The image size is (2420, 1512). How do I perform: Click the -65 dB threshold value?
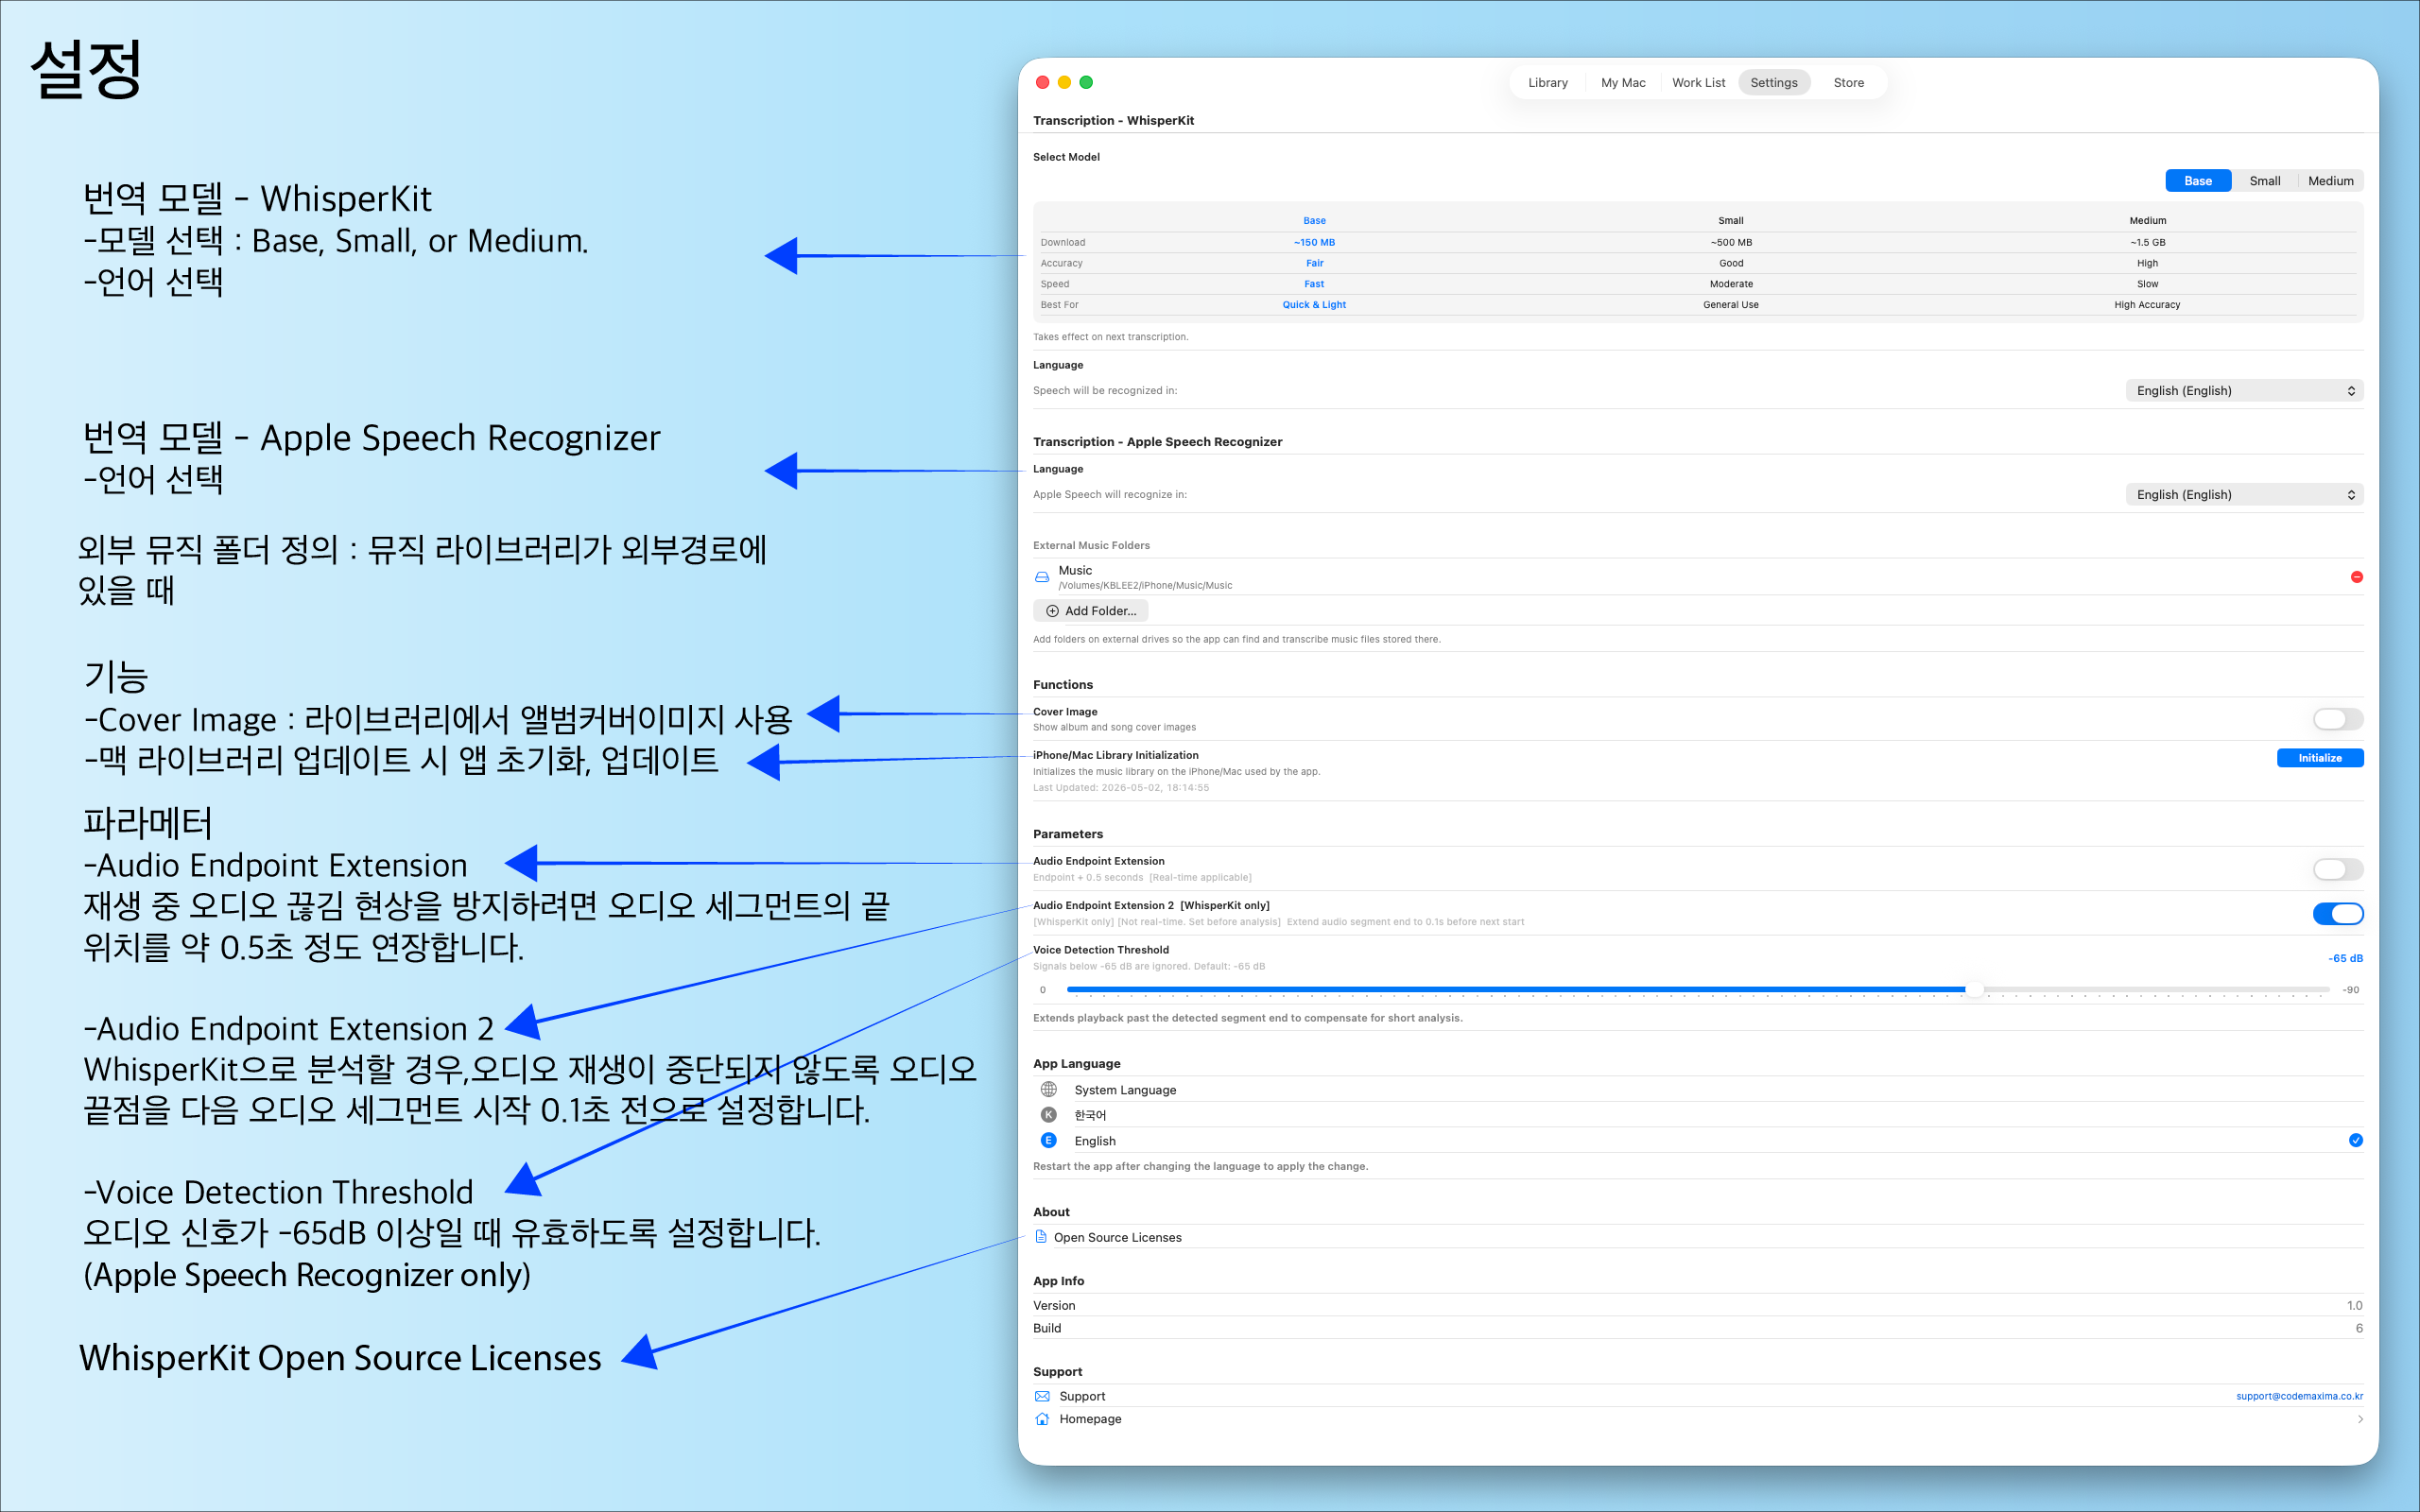pos(2345,958)
